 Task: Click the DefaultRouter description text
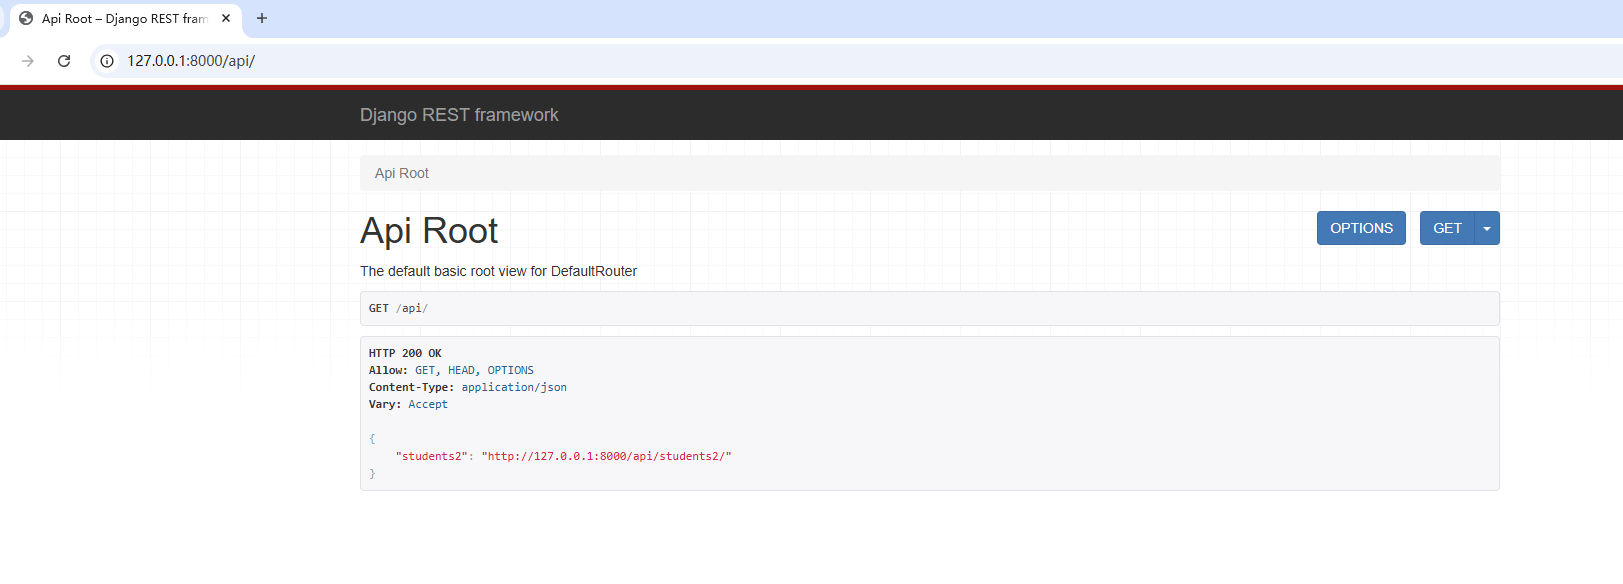498,271
